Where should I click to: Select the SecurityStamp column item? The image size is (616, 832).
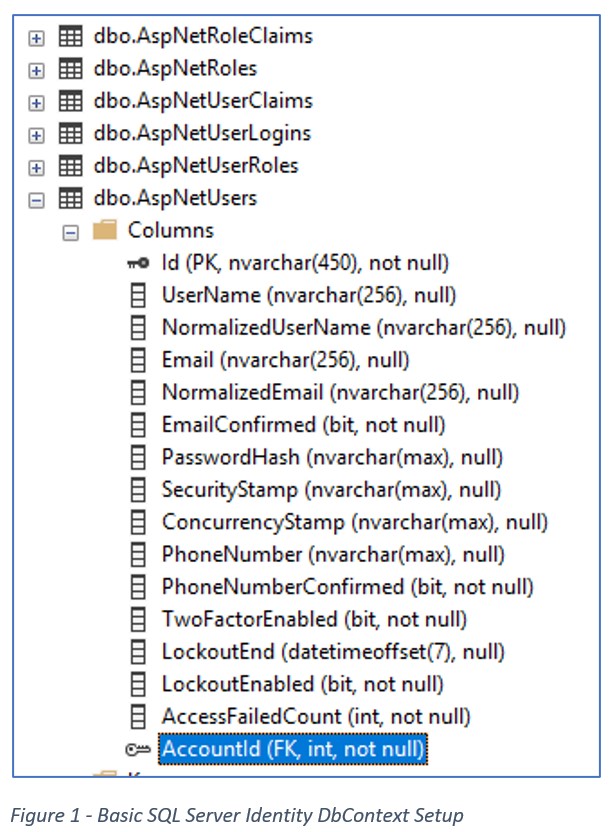tap(331, 490)
